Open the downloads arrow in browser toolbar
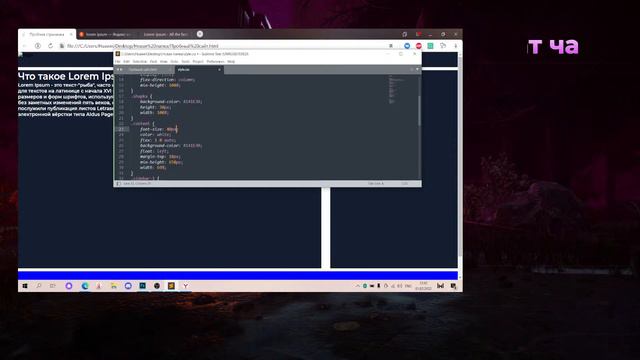The height and width of the screenshot is (360, 640). click(456, 46)
